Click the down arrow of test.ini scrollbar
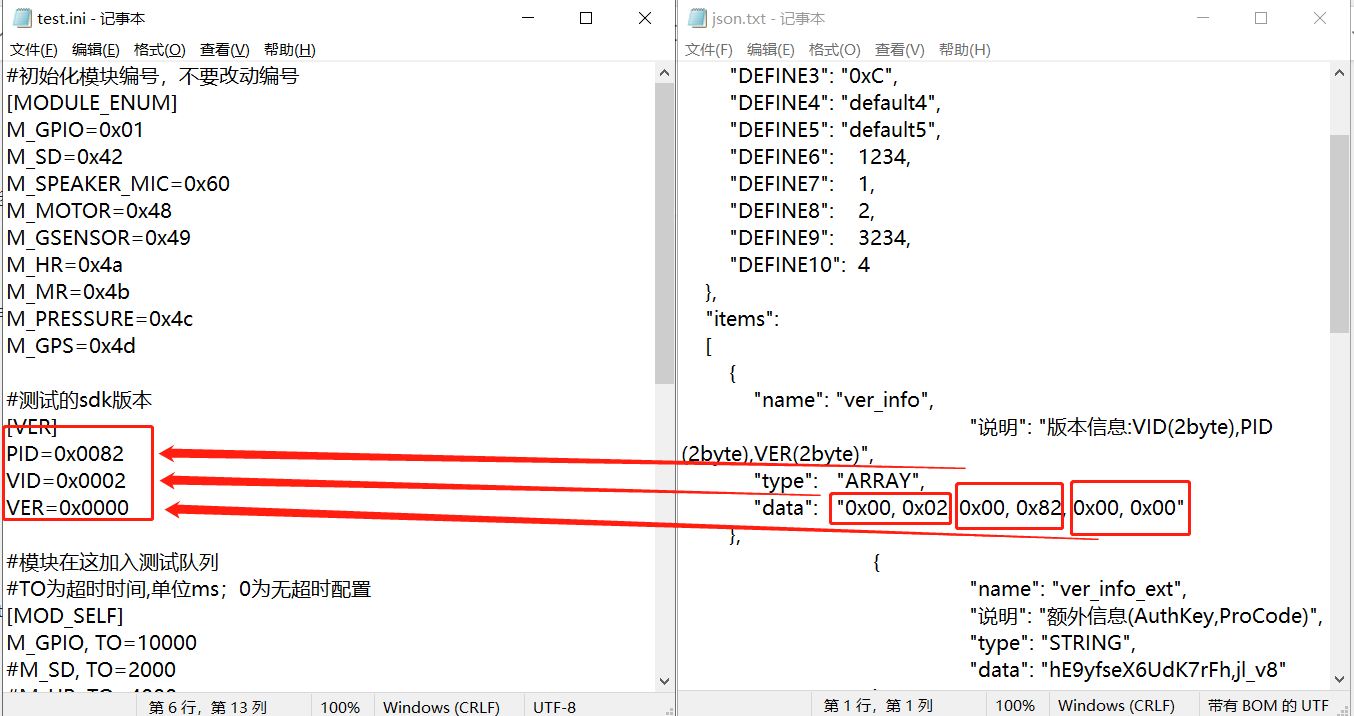 coord(664,681)
